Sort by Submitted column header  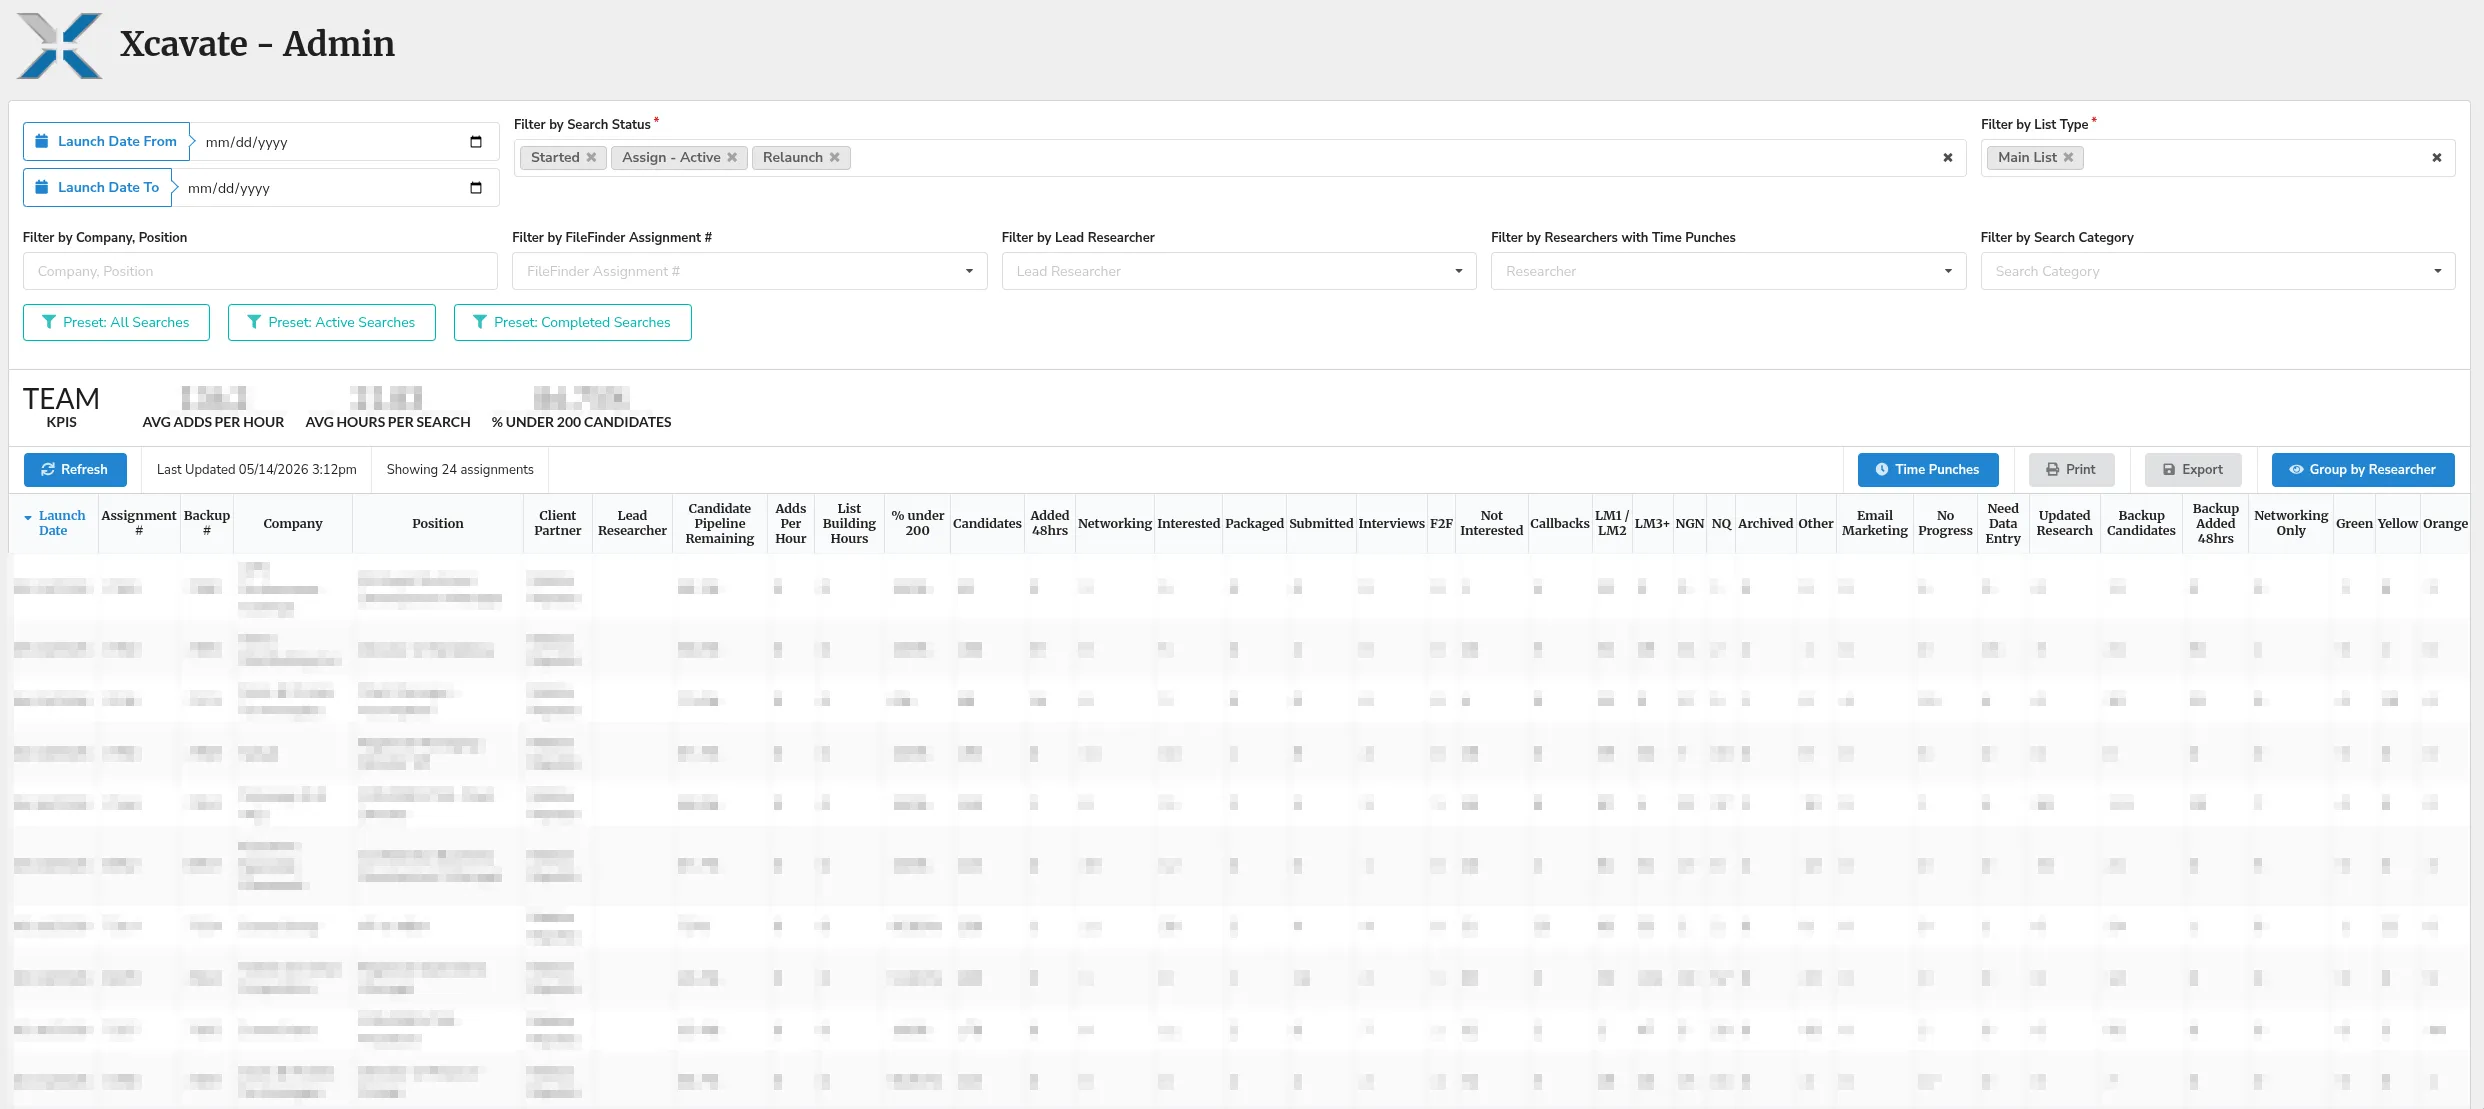tap(1321, 523)
